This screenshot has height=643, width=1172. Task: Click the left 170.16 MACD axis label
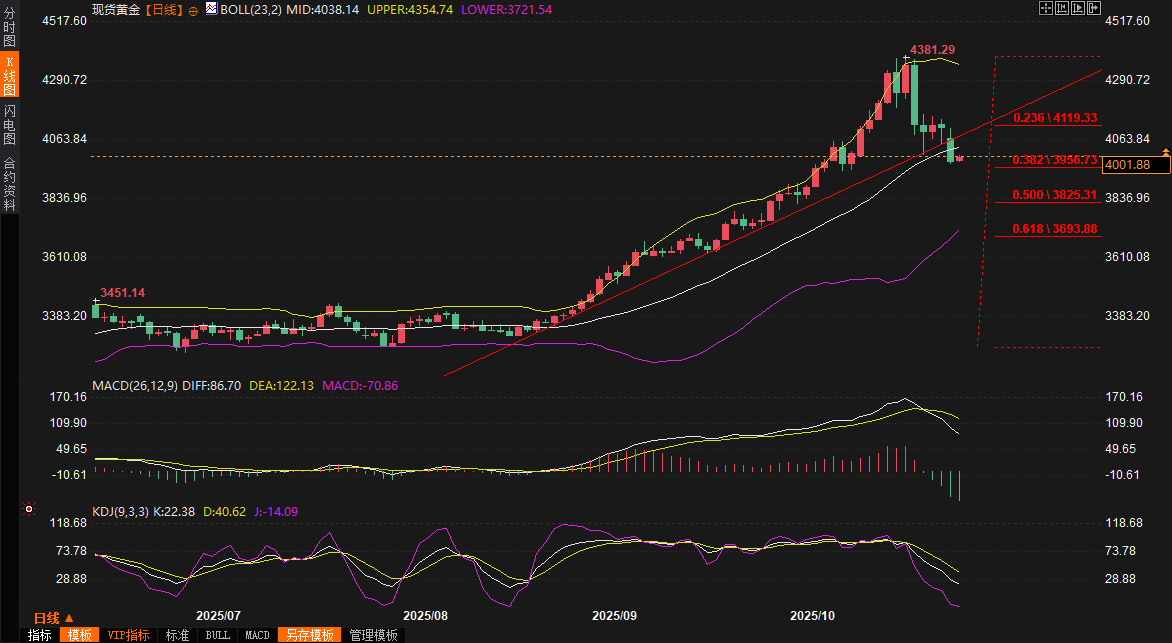point(68,396)
